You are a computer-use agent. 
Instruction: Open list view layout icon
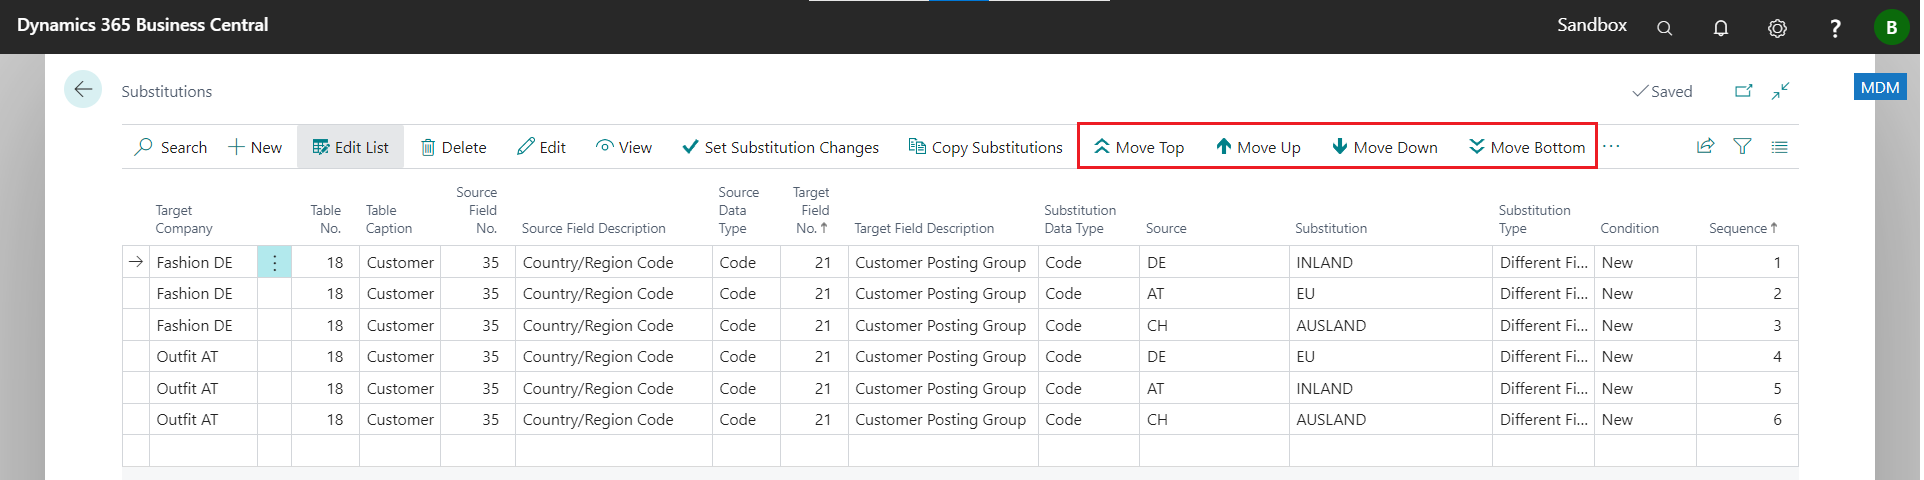[1779, 146]
